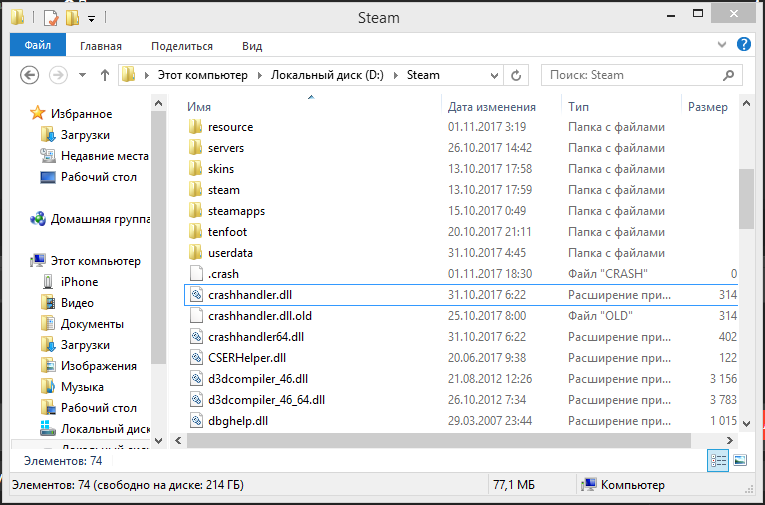Image resolution: width=765 pixels, height=505 pixels.
Task: Click New Folder quick access icon
Action: (x=72, y=18)
